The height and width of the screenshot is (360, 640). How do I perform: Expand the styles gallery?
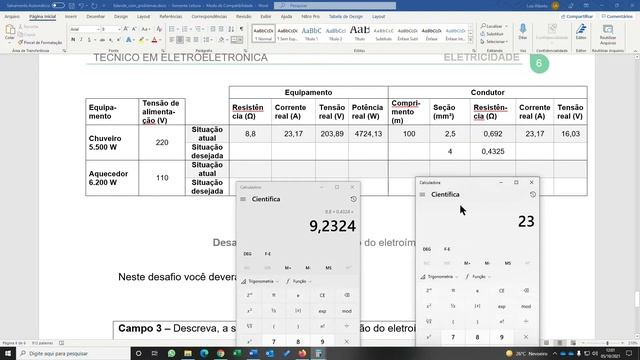[x=470, y=40]
